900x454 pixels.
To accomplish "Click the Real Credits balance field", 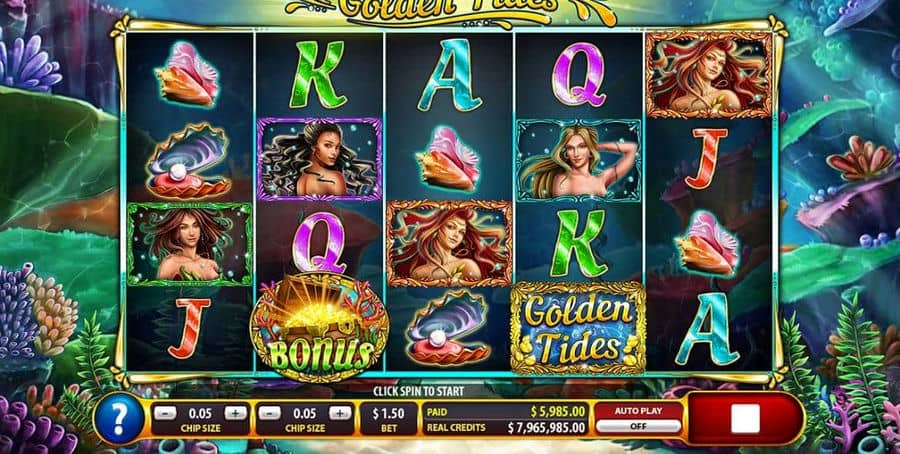I will 506,428.
